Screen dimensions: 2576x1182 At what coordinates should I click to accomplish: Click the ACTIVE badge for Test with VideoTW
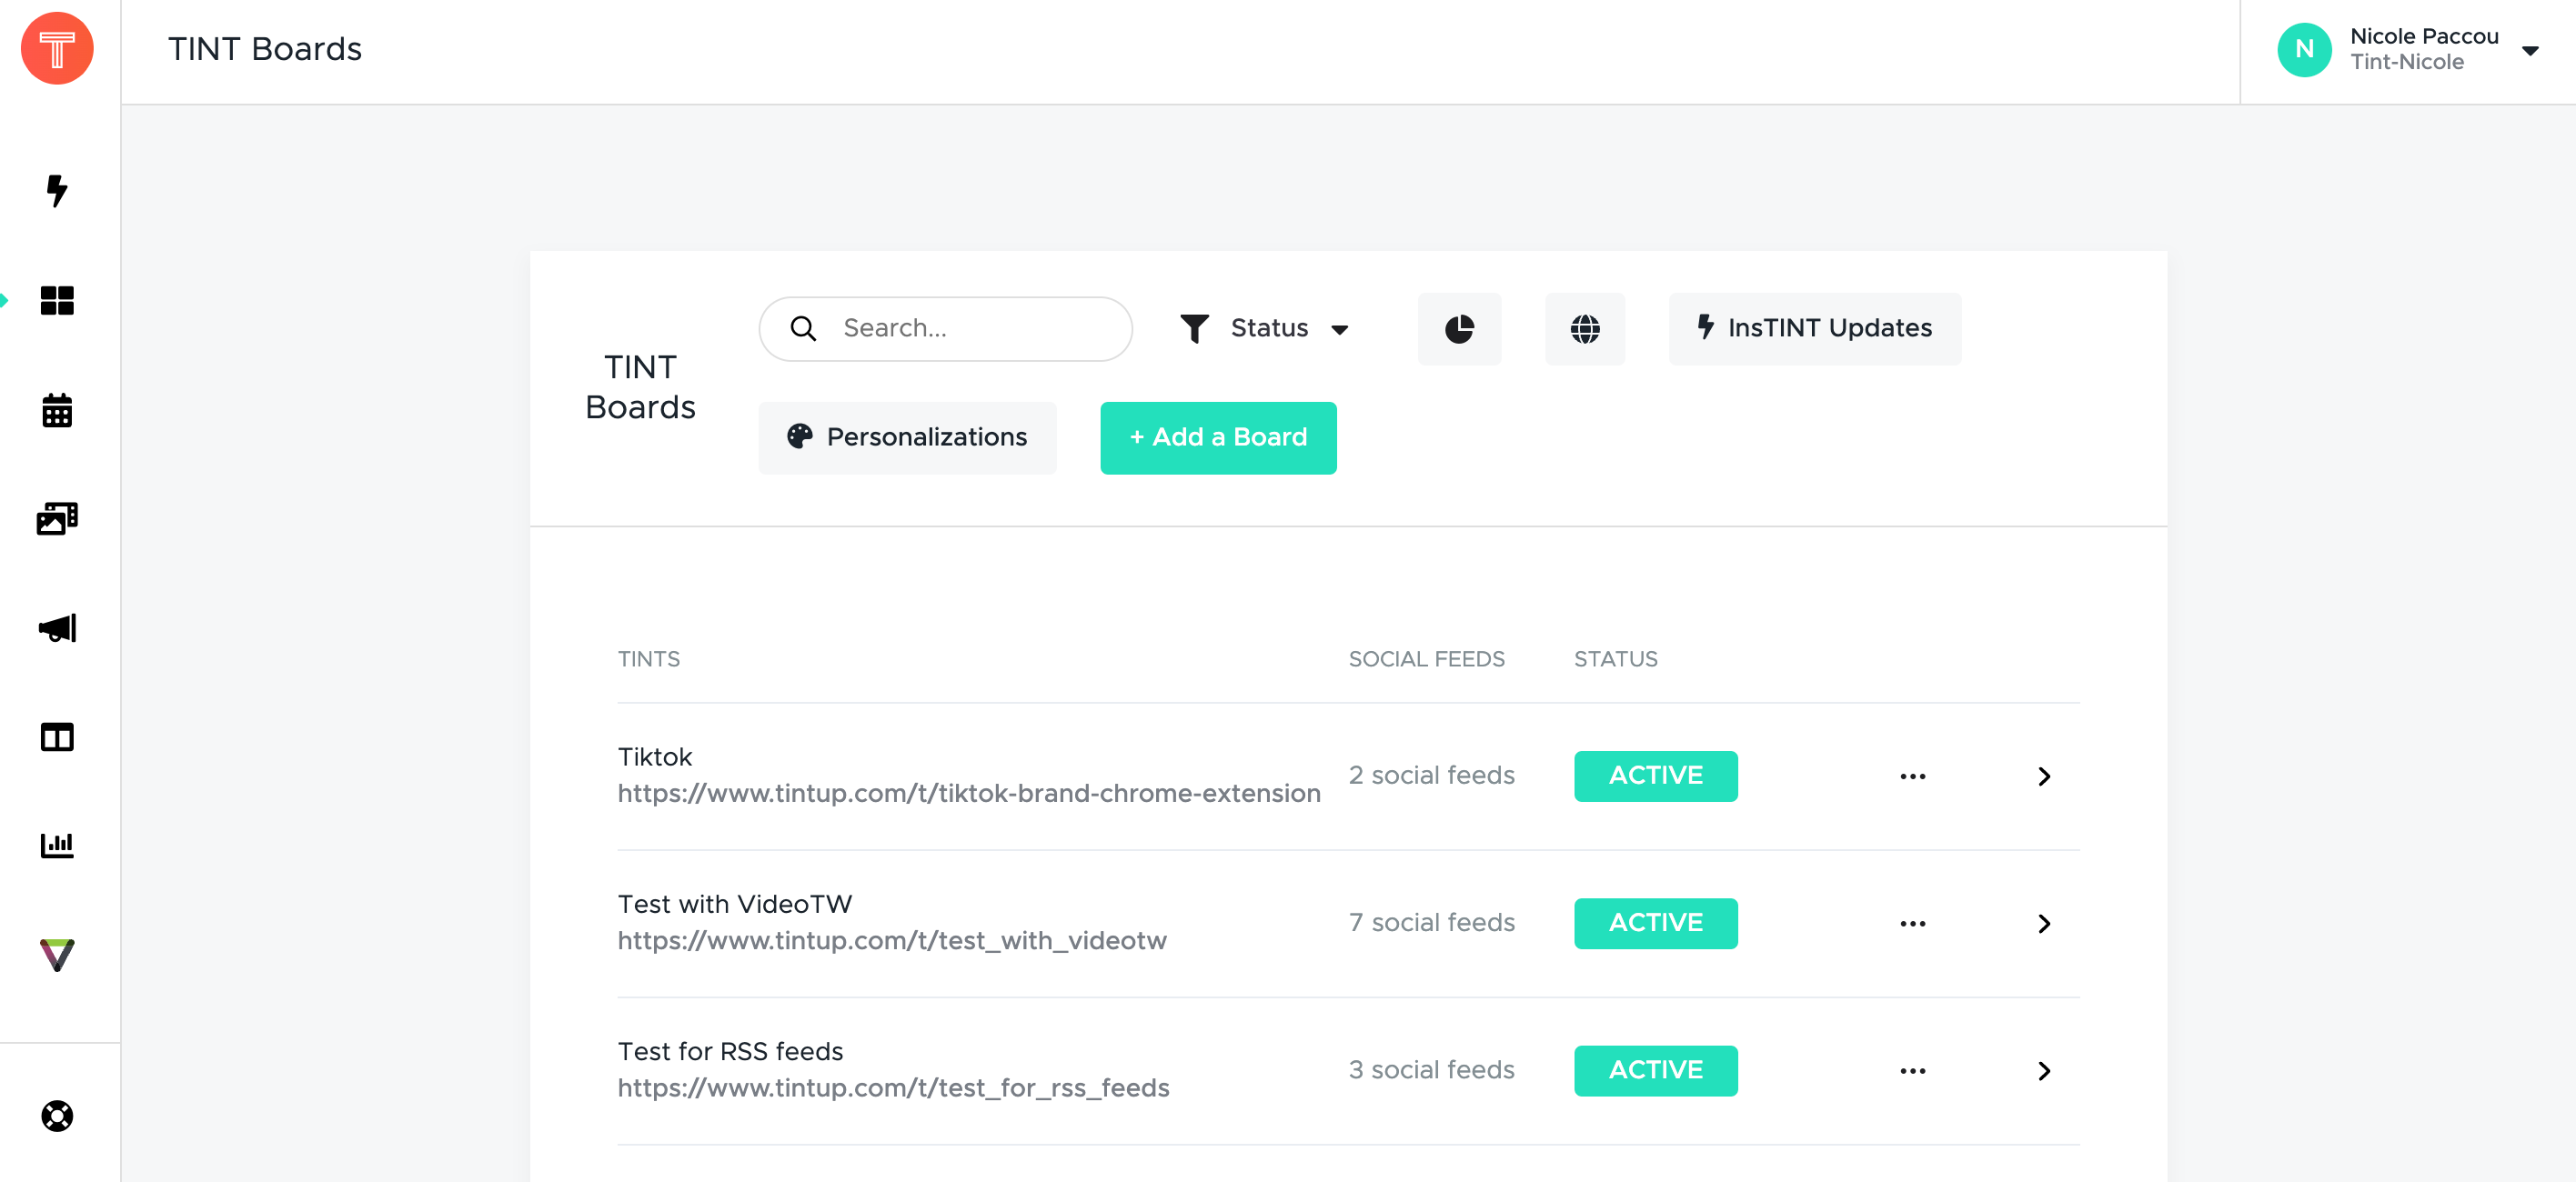pyautogui.click(x=1655, y=922)
